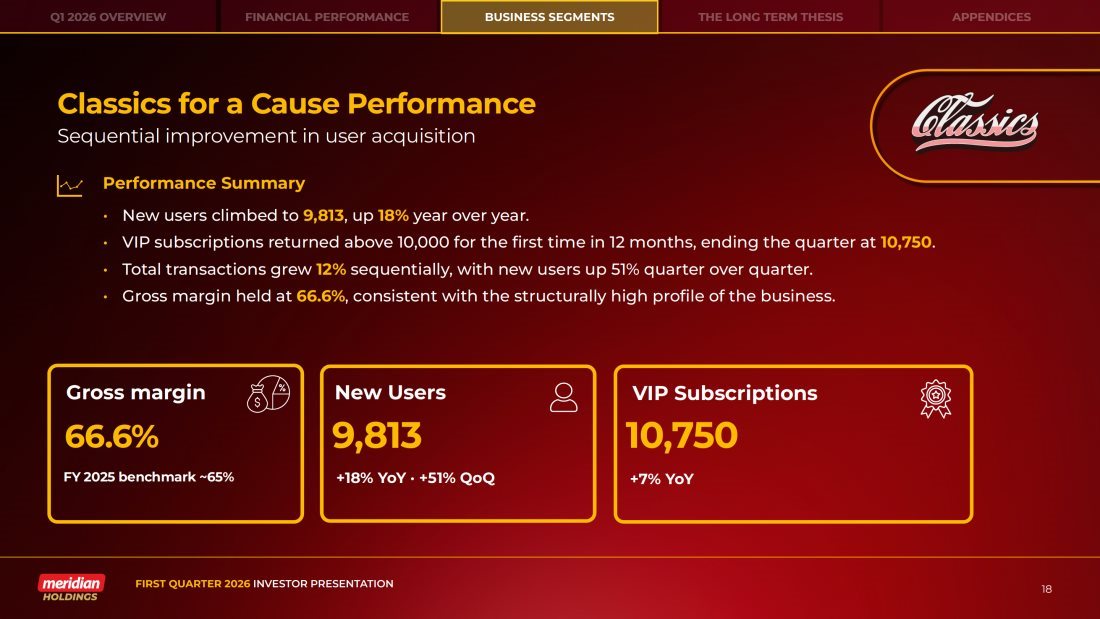The image size is (1100, 619).
Task: Open the Appendices tab
Action: point(991,17)
